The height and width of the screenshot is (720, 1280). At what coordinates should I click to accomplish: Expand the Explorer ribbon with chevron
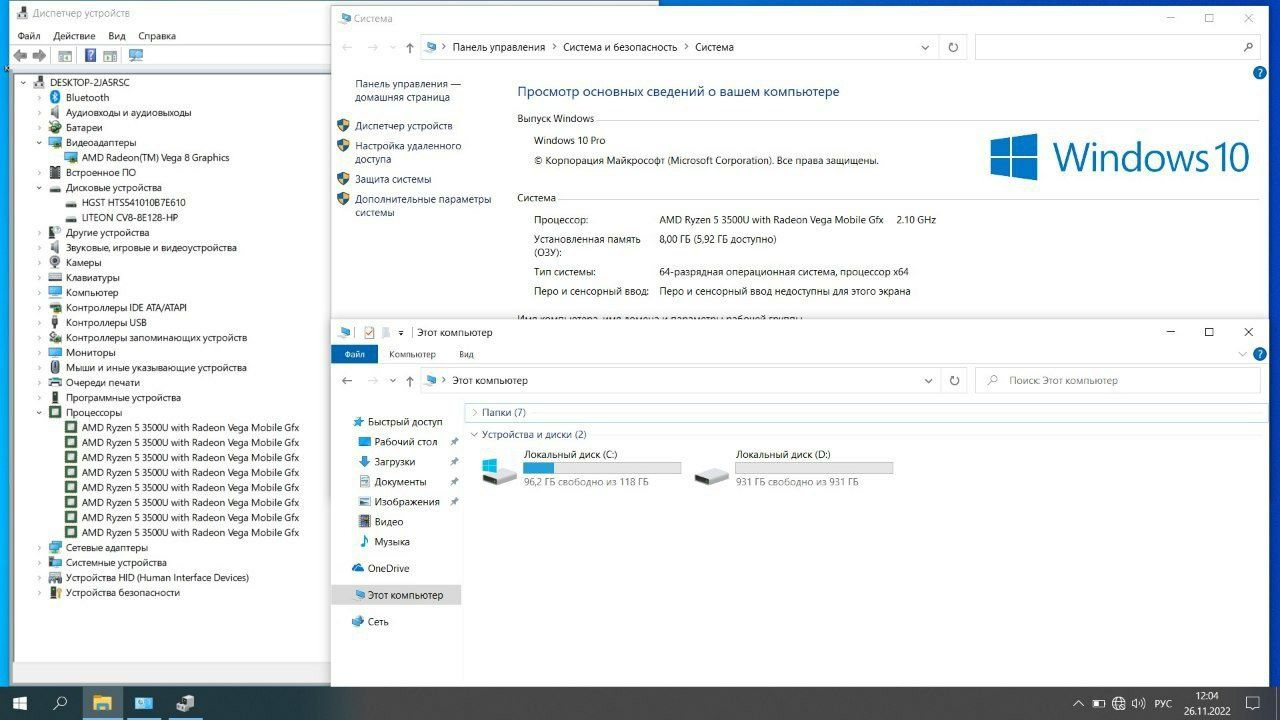pyautogui.click(x=1243, y=354)
